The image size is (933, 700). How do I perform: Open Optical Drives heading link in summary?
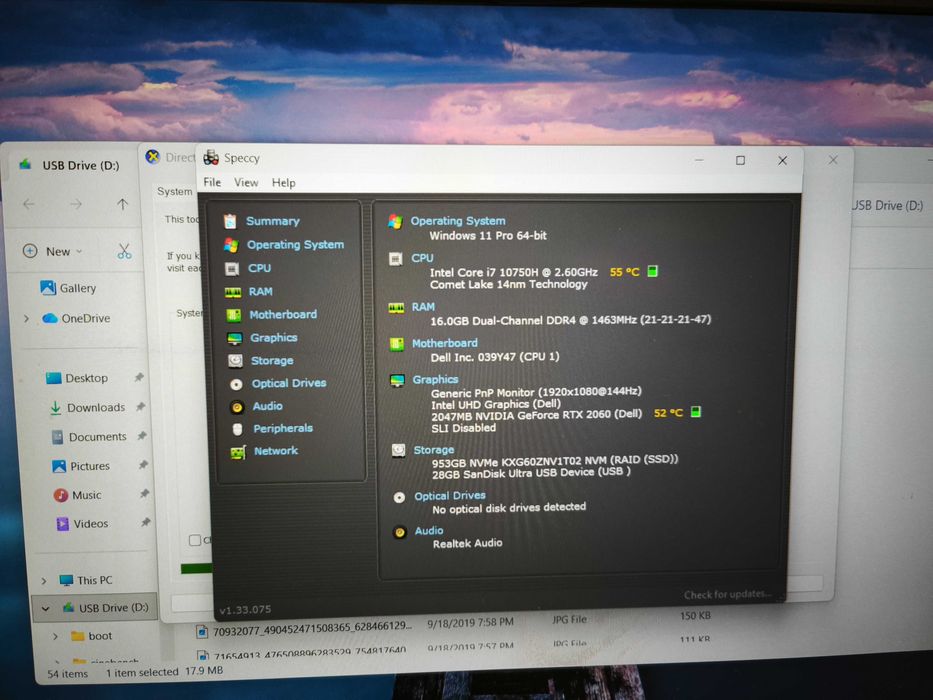click(449, 496)
